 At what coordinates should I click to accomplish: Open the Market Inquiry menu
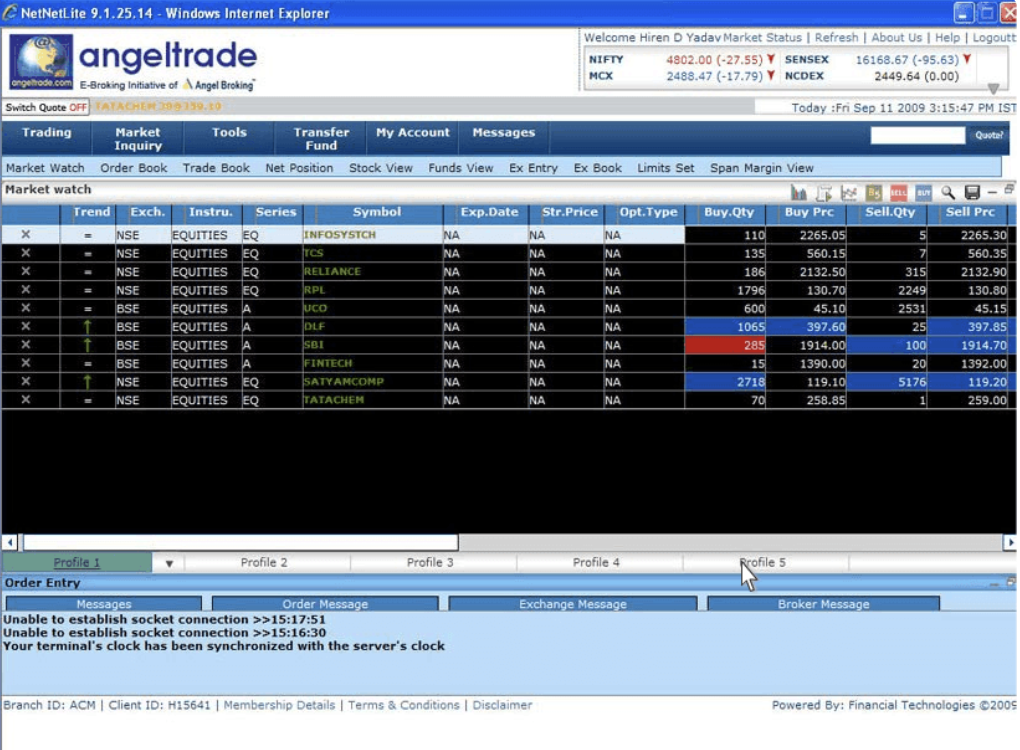click(138, 139)
